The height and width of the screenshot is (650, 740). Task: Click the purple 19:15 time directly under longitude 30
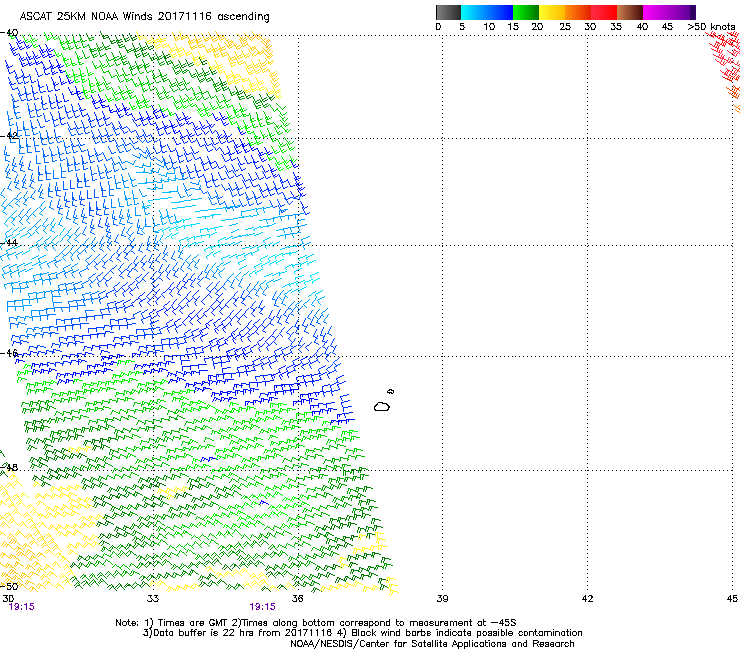pyautogui.click(x=22, y=607)
